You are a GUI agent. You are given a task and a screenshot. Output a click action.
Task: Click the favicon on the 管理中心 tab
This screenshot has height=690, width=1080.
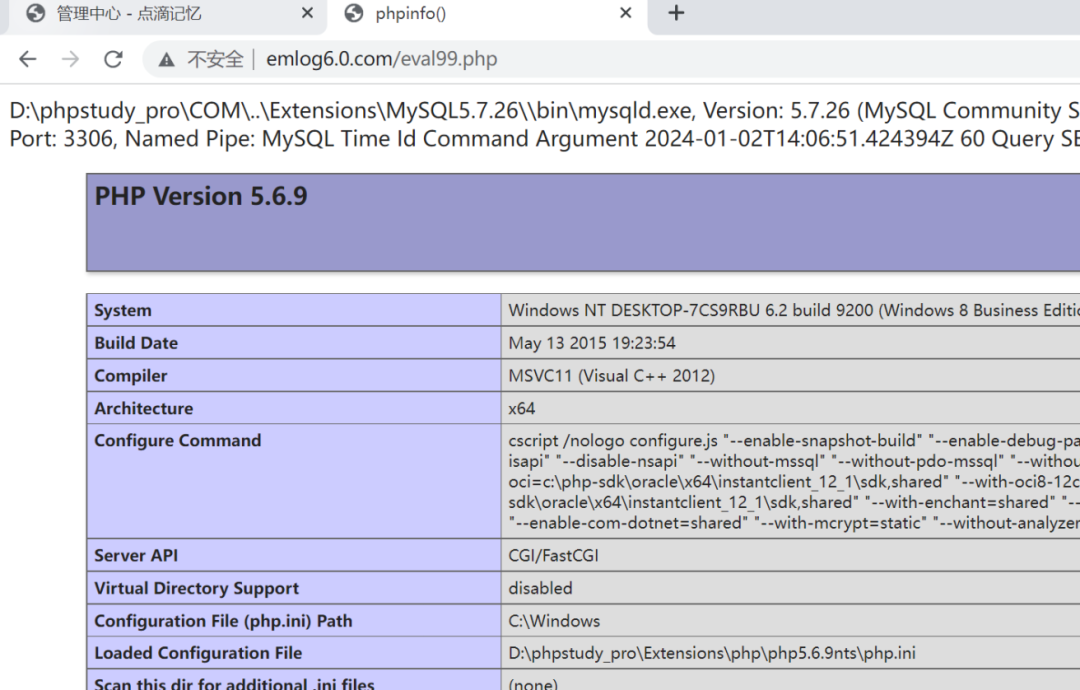click(37, 14)
